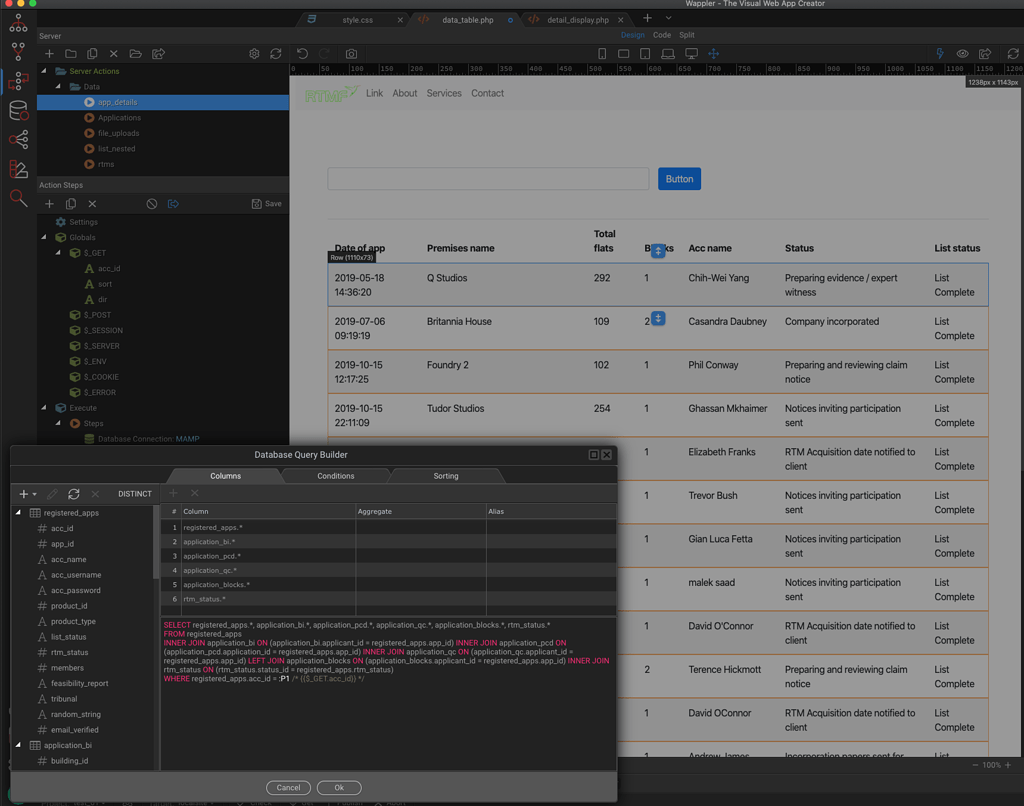Open the Database Manager sidebar icon
Image resolution: width=1024 pixels, height=806 pixels.
pyautogui.click(x=18, y=111)
